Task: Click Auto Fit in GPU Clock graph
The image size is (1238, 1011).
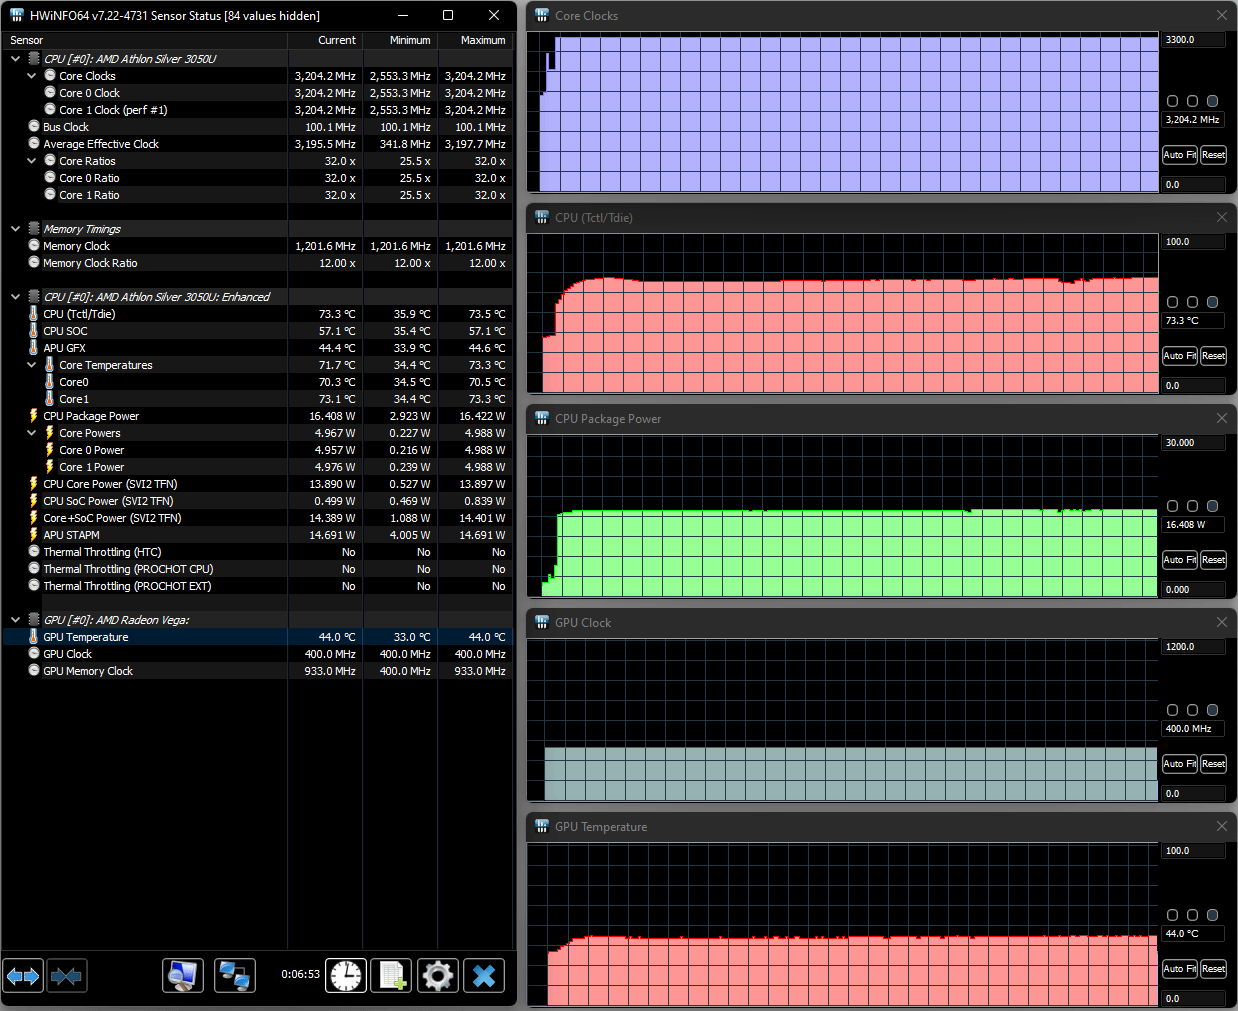Action: click(1180, 764)
